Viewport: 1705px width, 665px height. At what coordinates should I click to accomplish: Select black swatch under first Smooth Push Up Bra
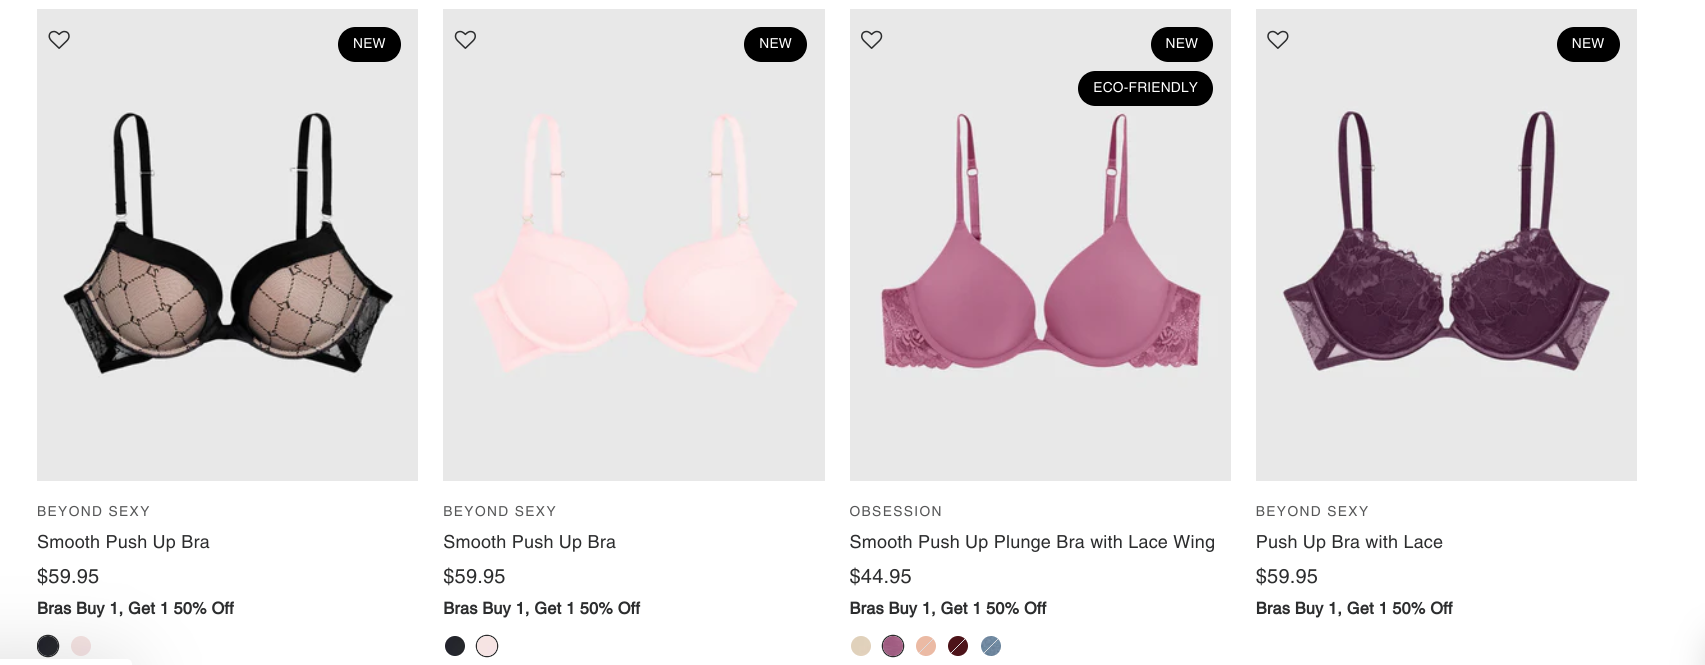pyautogui.click(x=48, y=646)
